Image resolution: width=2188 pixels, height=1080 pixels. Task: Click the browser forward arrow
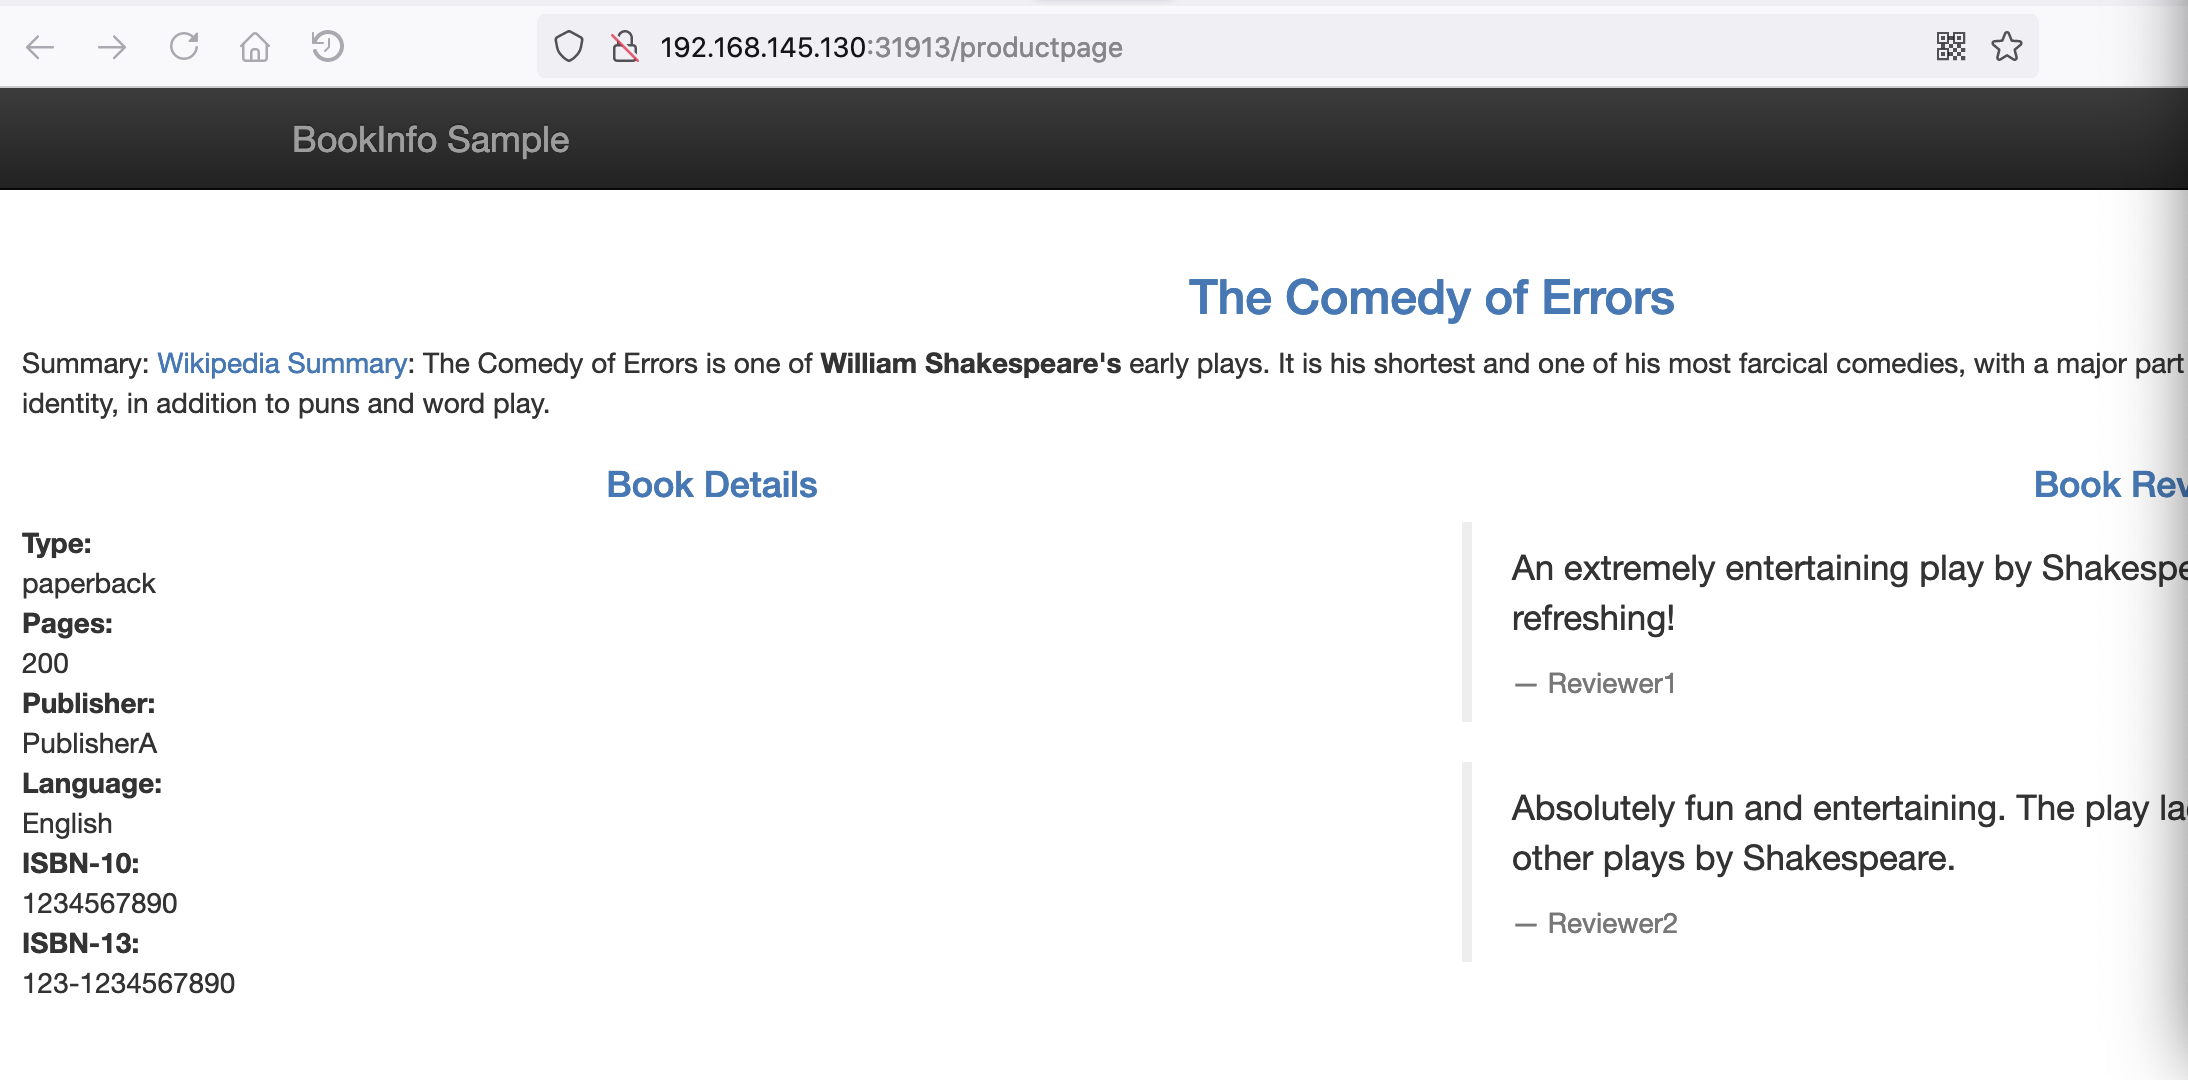point(111,47)
